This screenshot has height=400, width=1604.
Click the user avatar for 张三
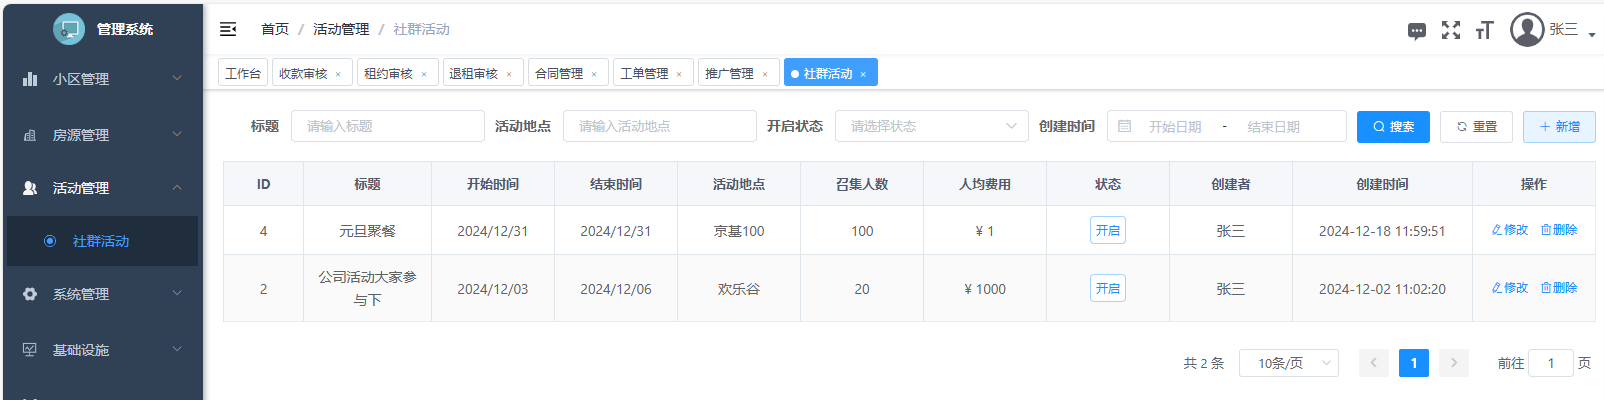click(1527, 30)
